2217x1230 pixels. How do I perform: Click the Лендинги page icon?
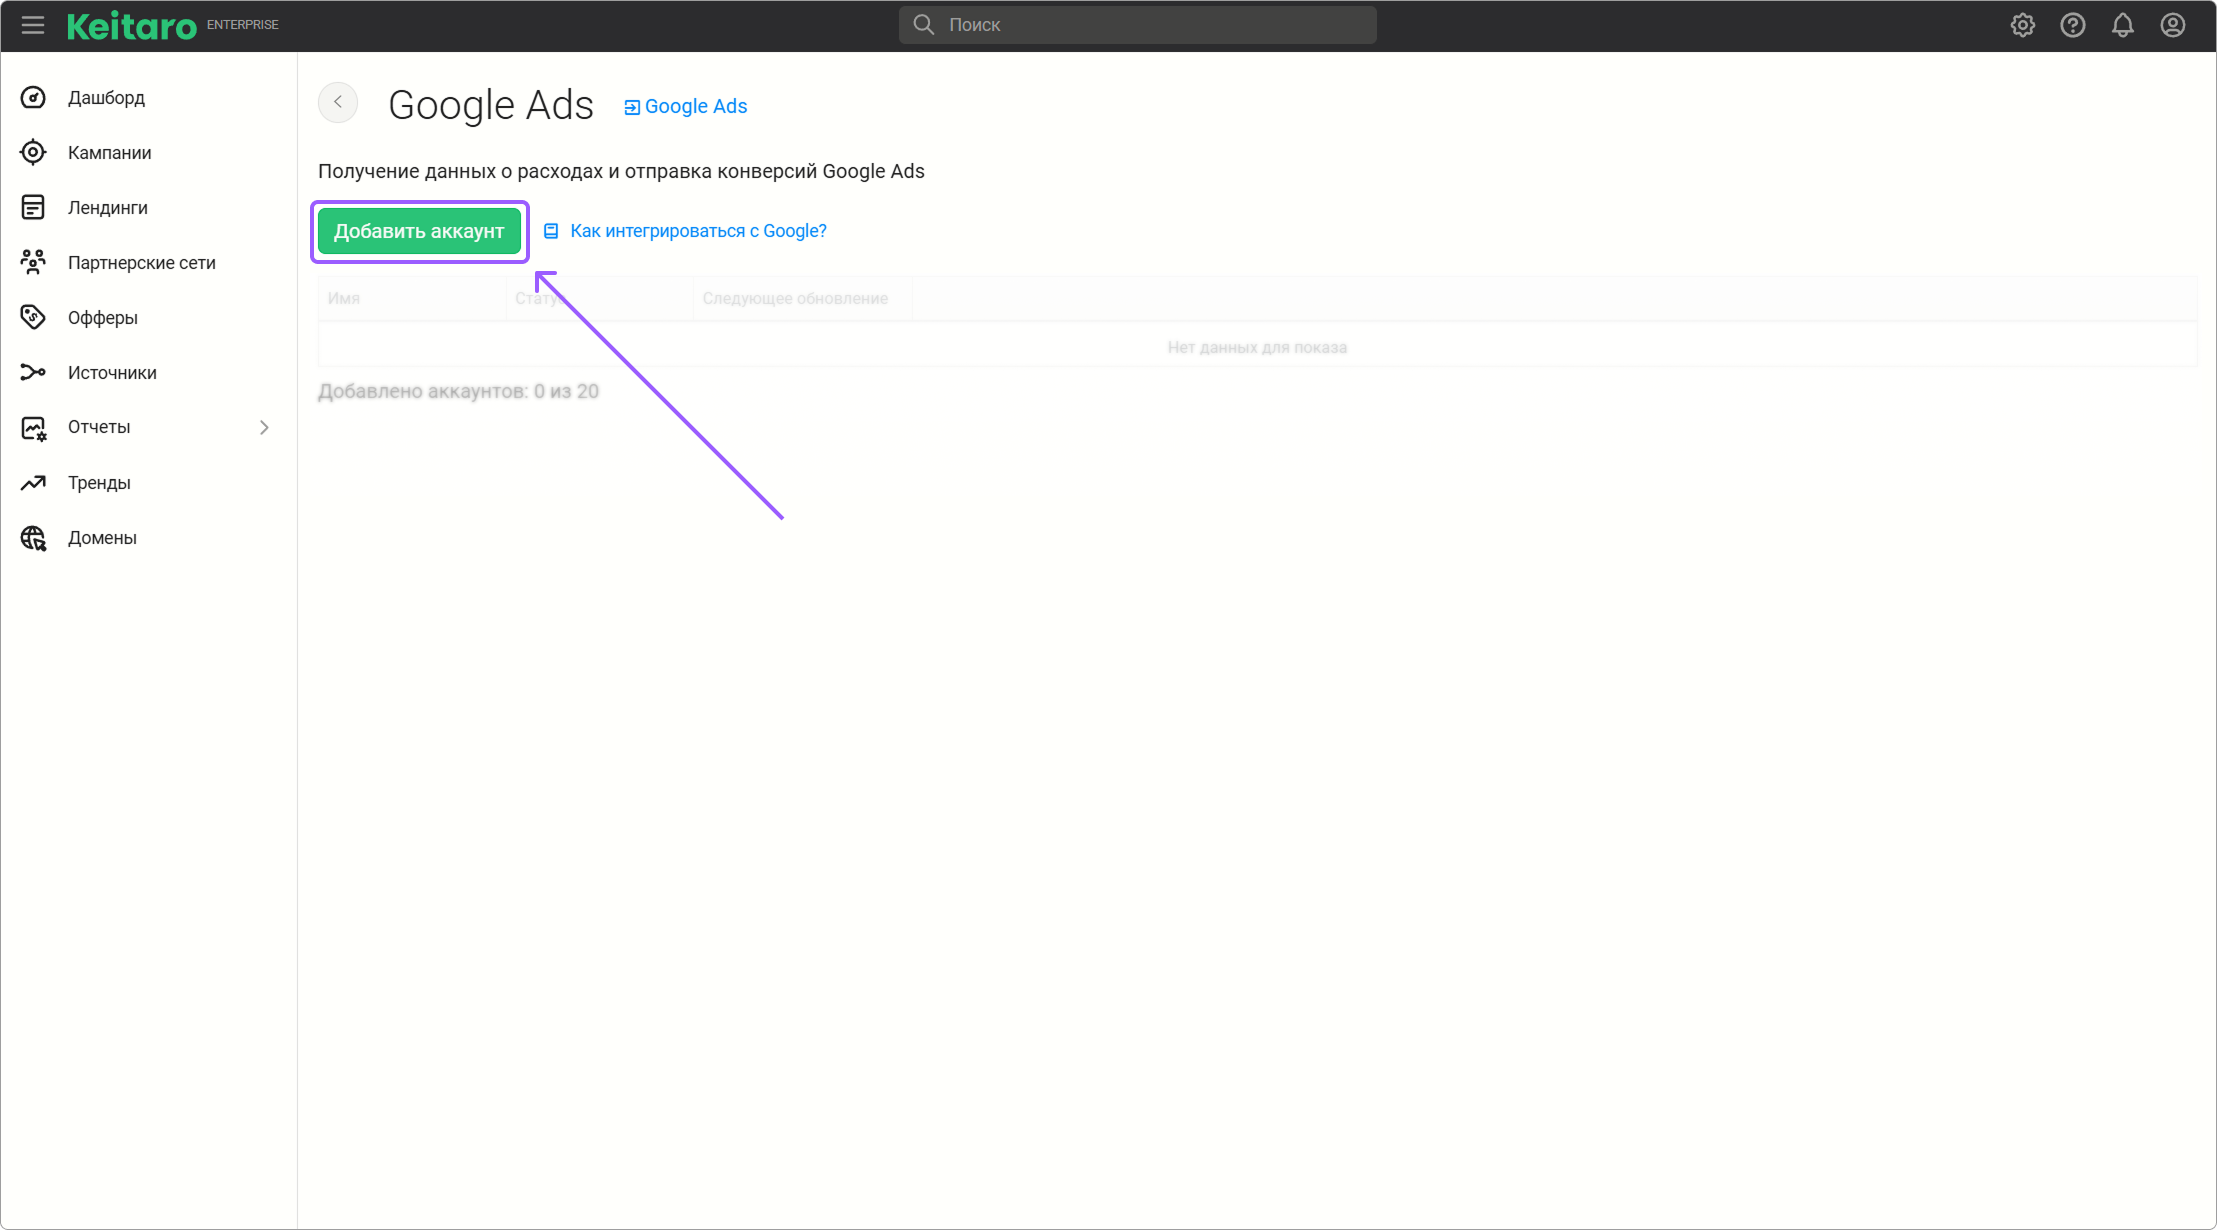tap(33, 207)
